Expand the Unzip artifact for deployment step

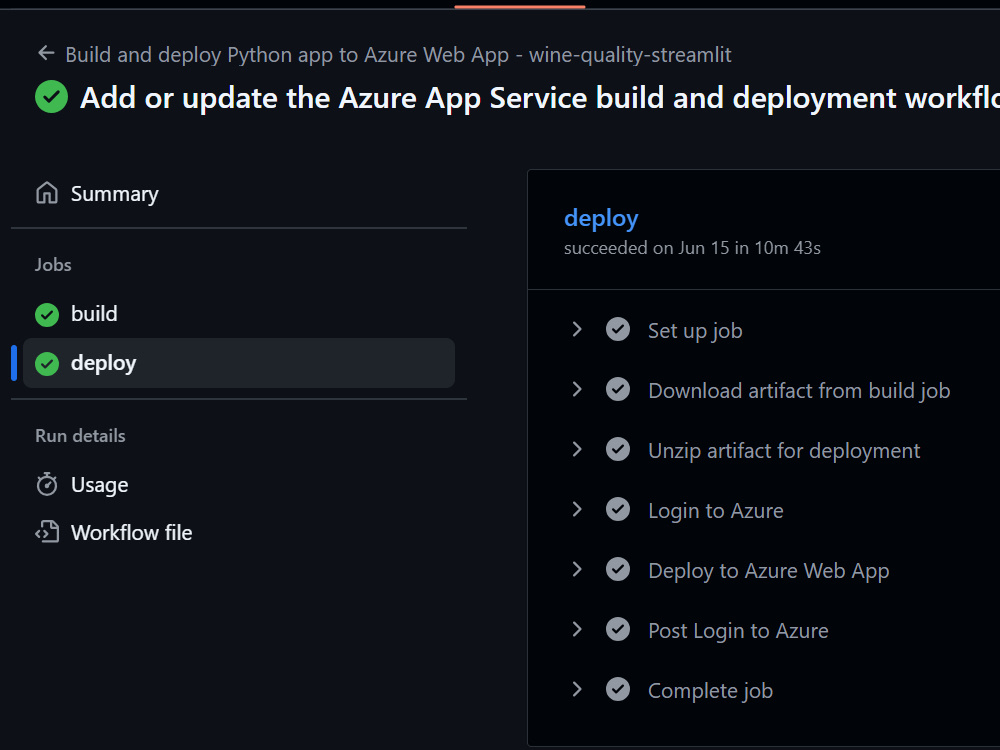(577, 450)
